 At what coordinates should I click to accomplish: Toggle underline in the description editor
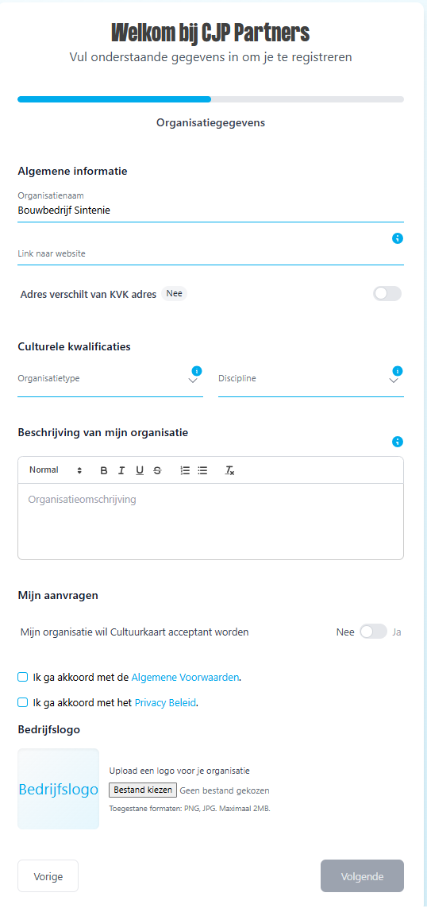pyautogui.click(x=139, y=470)
